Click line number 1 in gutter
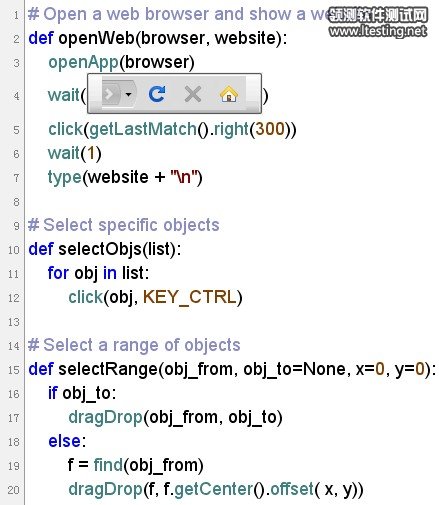The image size is (439, 505). [x=16, y=15]
